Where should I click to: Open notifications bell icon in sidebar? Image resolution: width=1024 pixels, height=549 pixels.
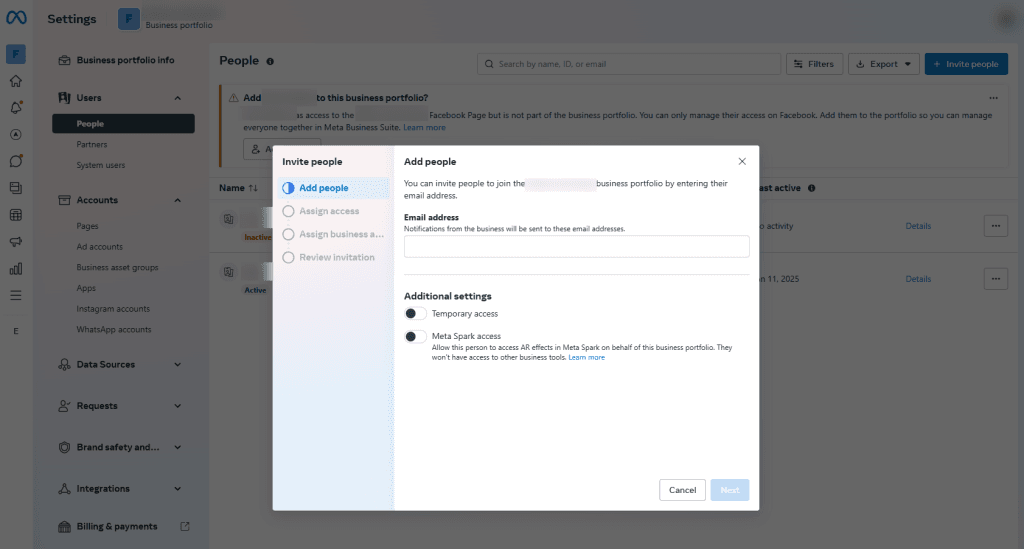pos(15,107)
